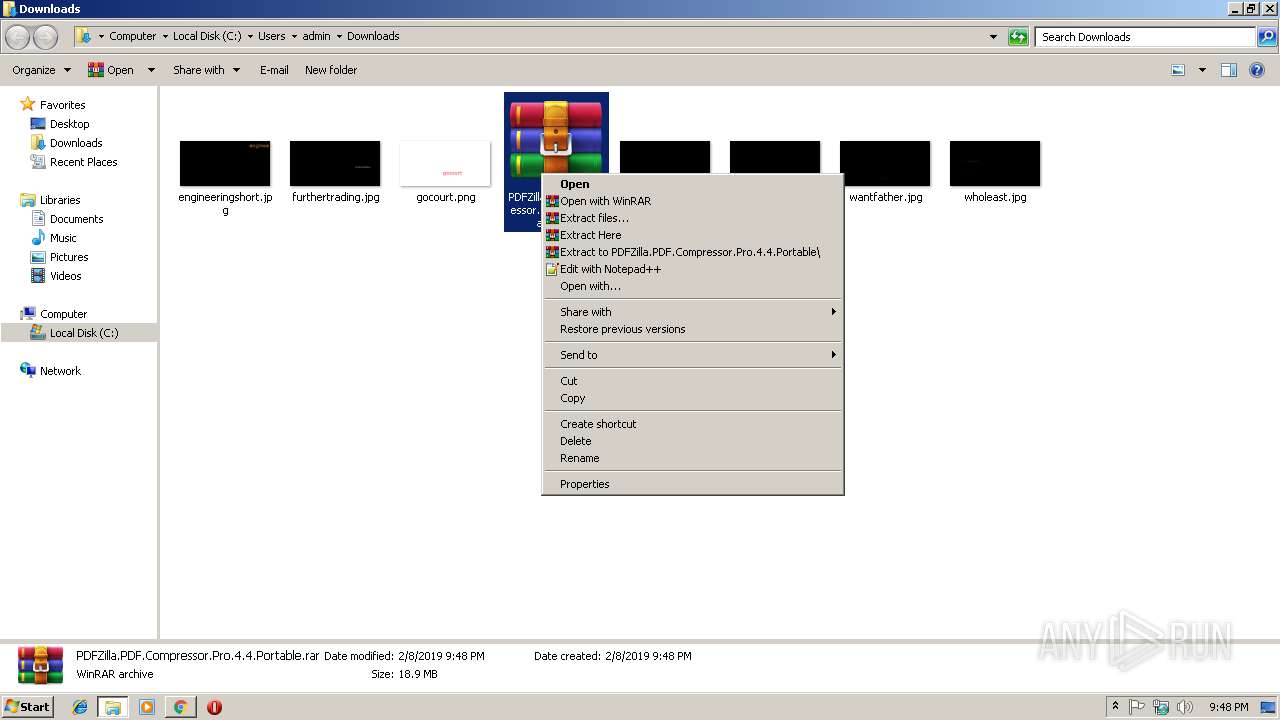The width and height of the screenshot is (1280, 720).
Task: Open Recent Places in Favorites
Action: pos(74,162)
